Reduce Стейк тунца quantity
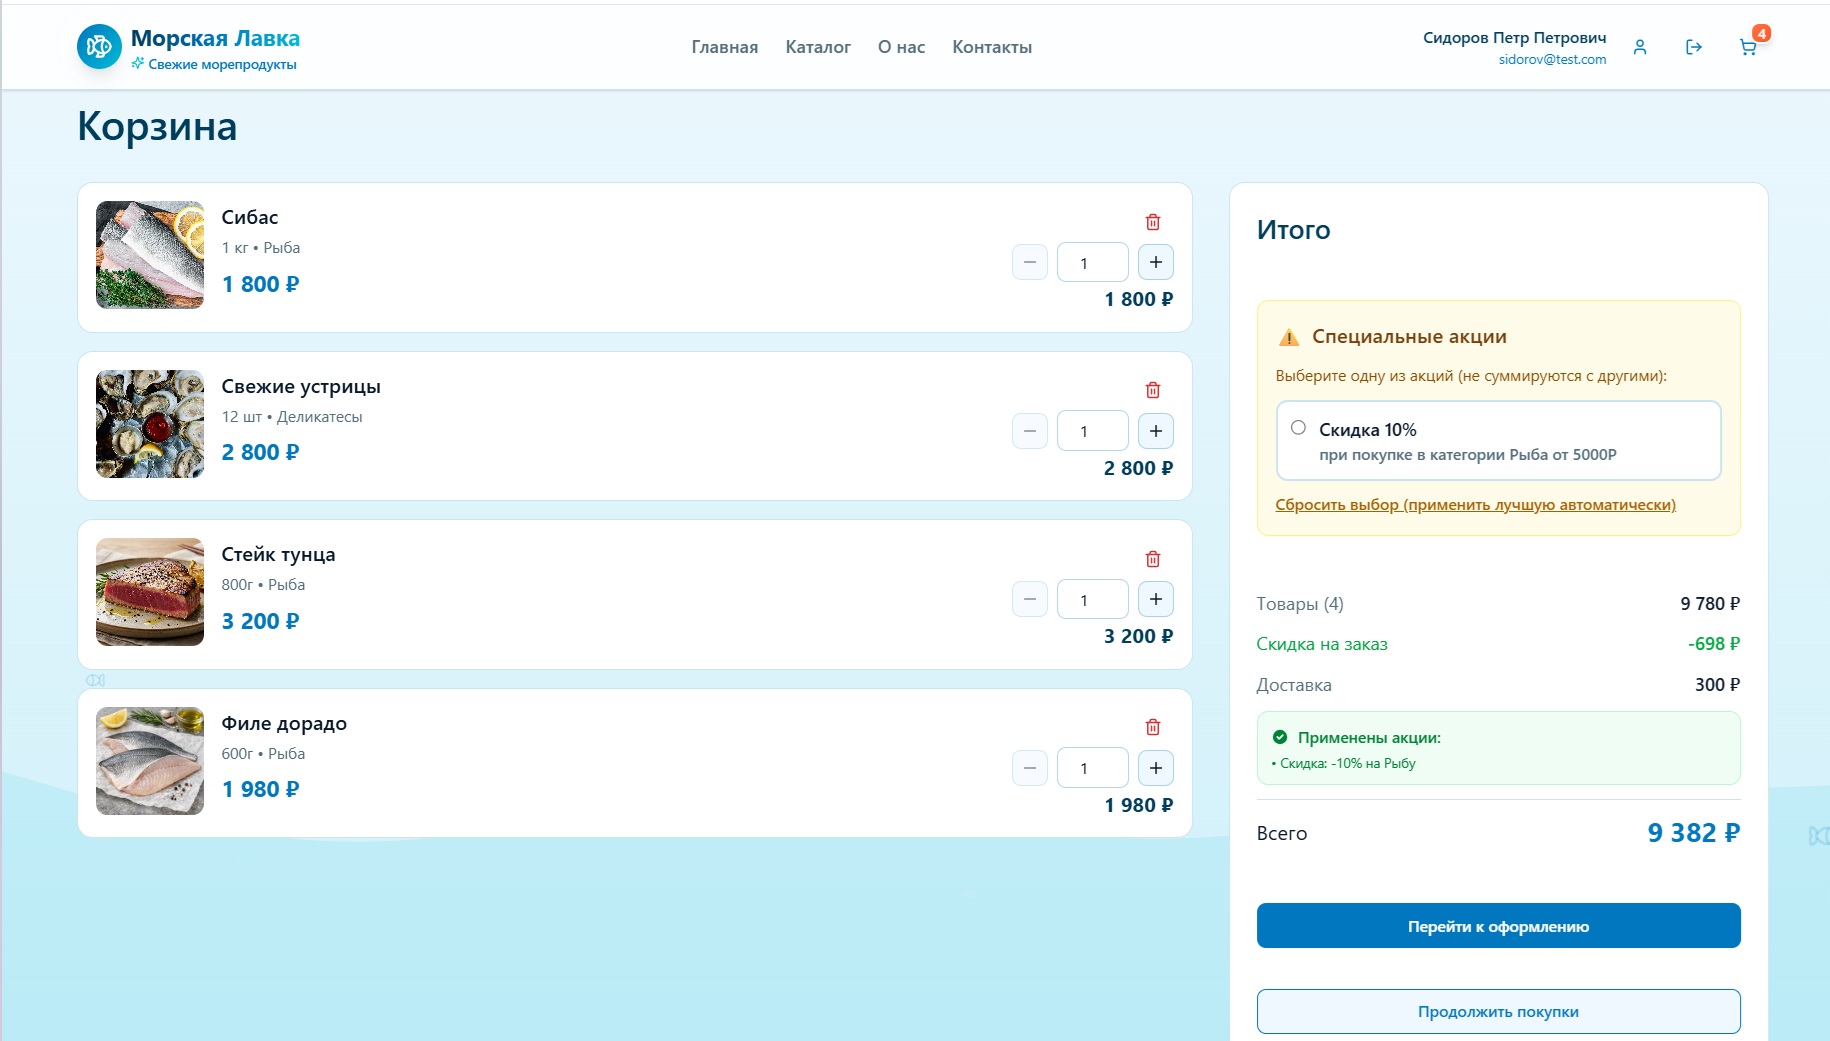 (1030, 599)
